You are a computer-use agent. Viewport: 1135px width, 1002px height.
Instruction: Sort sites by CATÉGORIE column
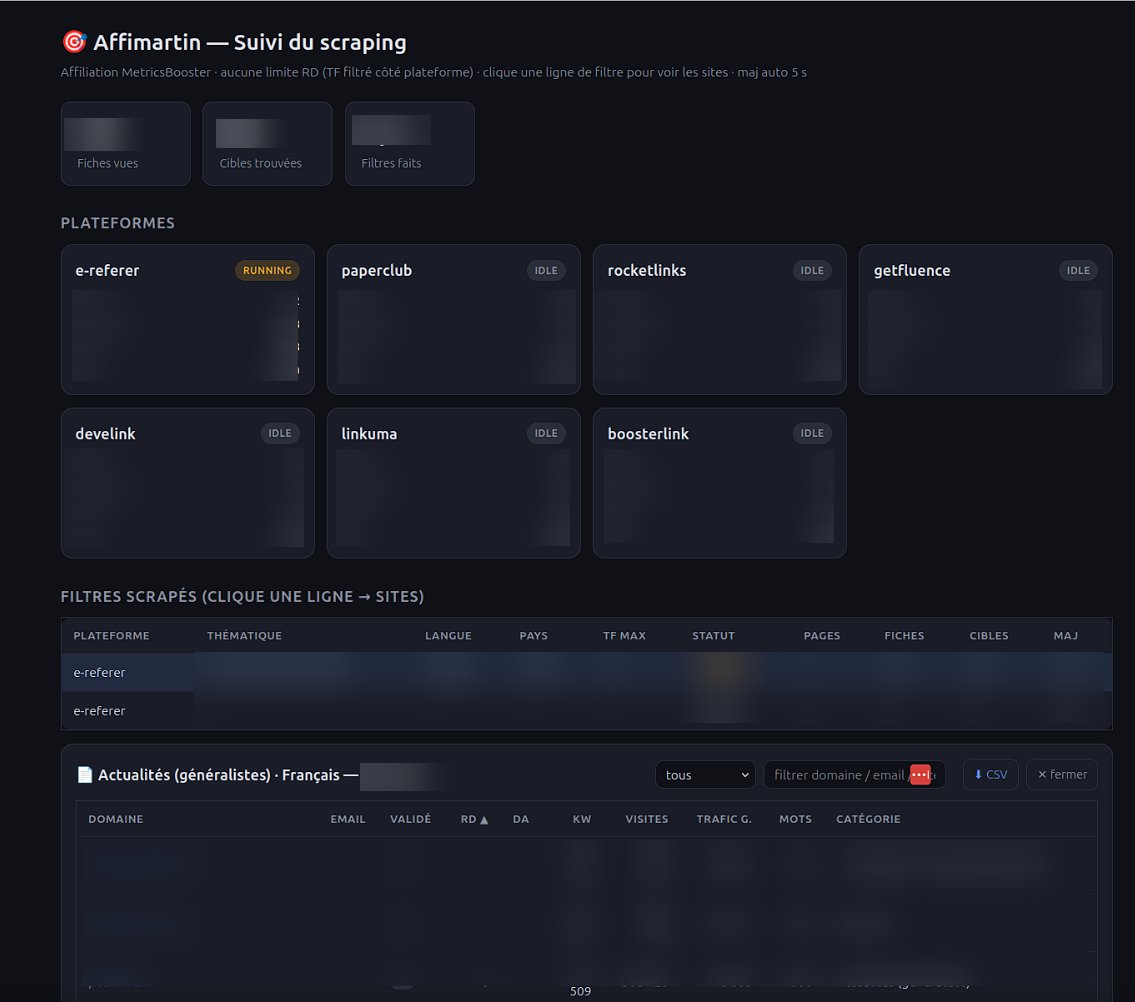(868, 819)
